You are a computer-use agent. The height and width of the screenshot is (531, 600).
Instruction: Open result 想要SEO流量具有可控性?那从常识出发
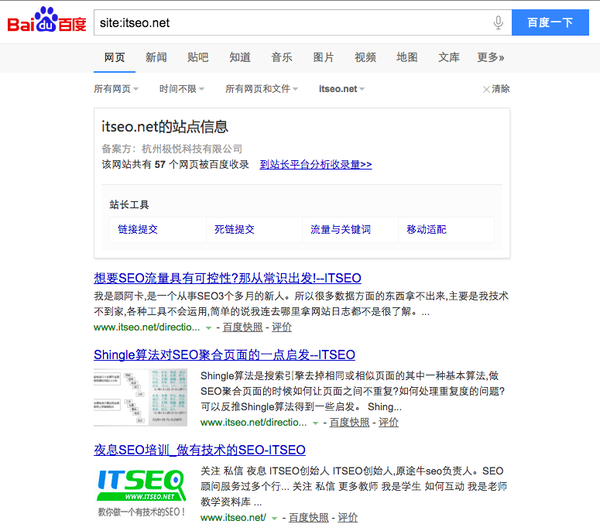227,278
